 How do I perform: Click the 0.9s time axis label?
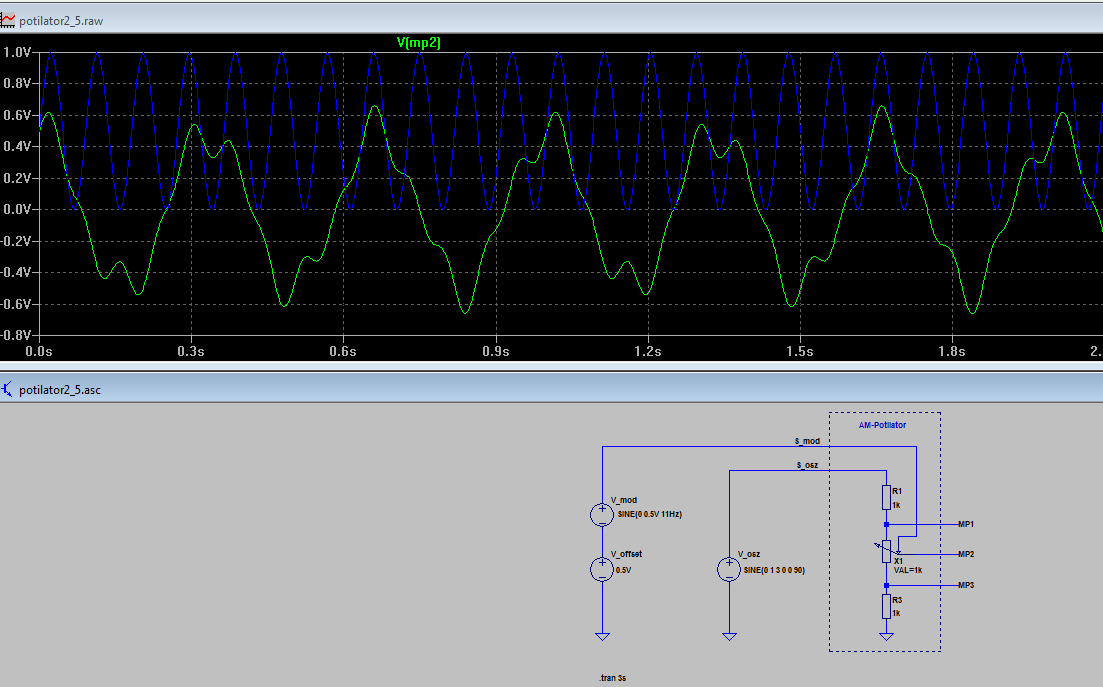tap(496, 352)
